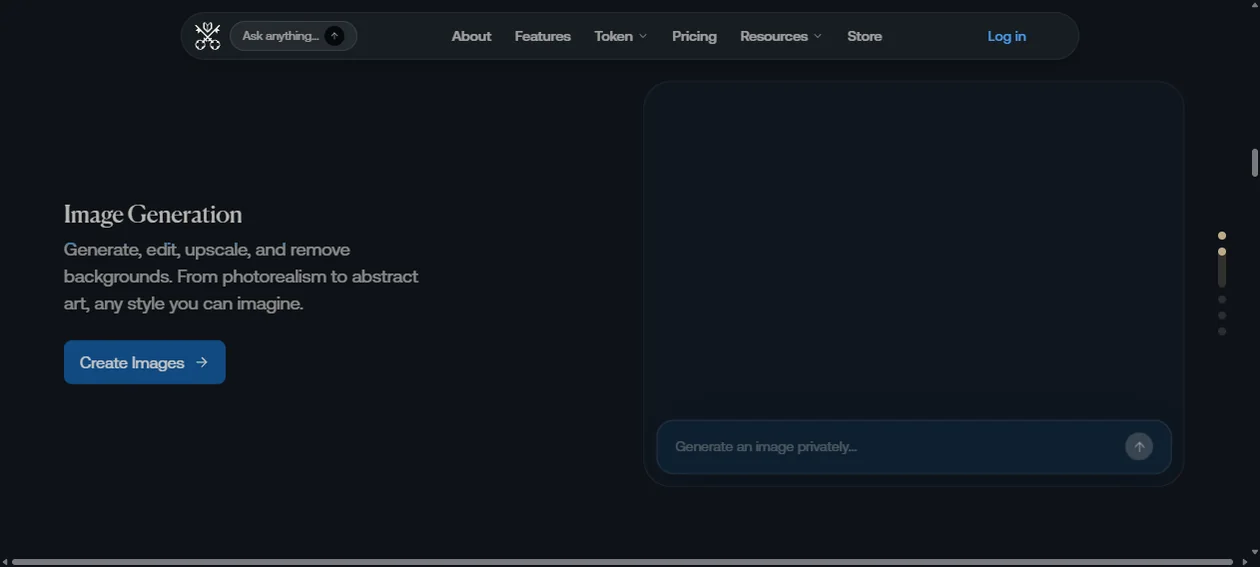This screenshot has width=1260, height=567.
Task: Visit the Store link in navbar
Action: [x=865, y=36]
